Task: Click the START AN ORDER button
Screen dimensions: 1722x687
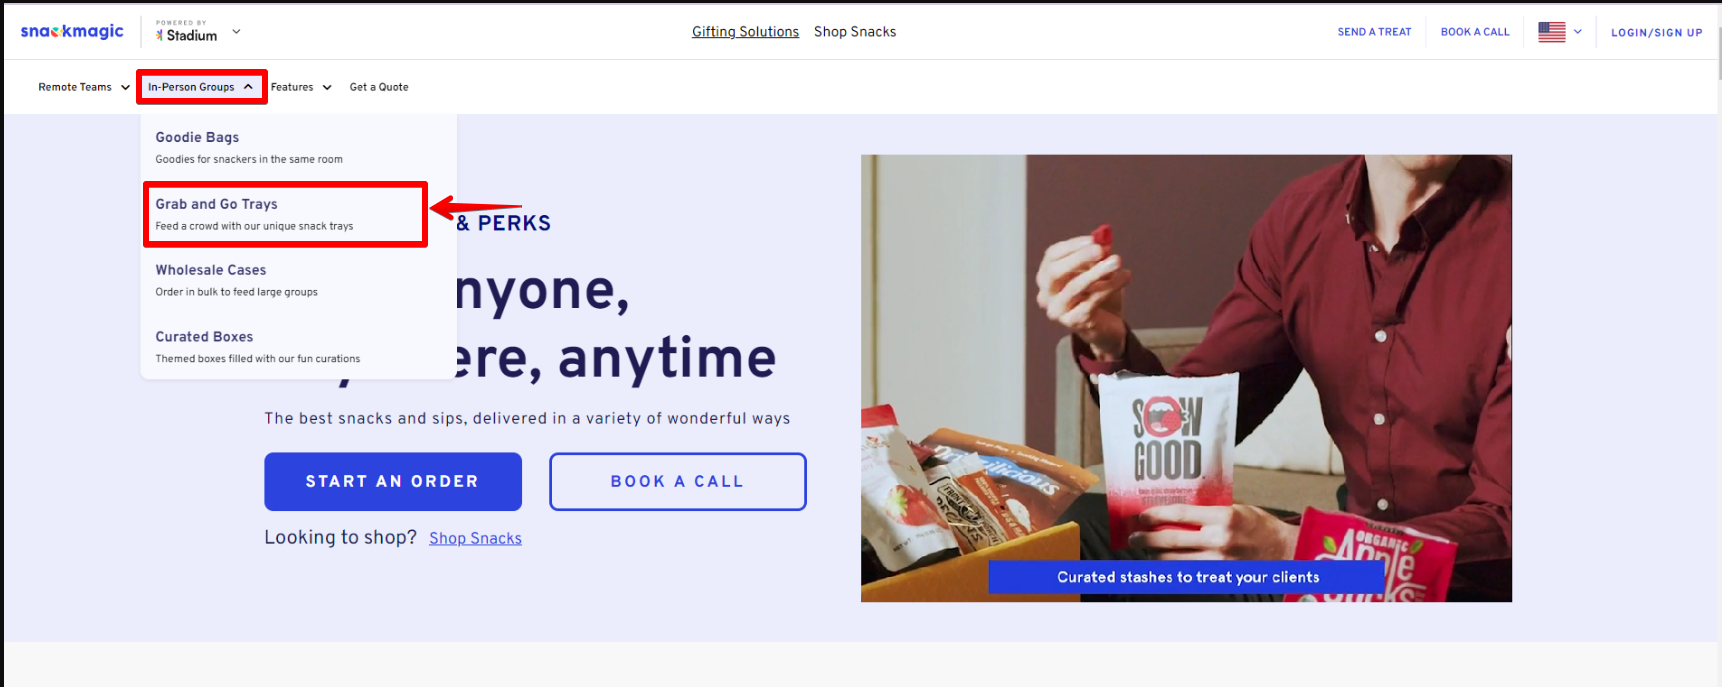Action: [x=393, y=482]
